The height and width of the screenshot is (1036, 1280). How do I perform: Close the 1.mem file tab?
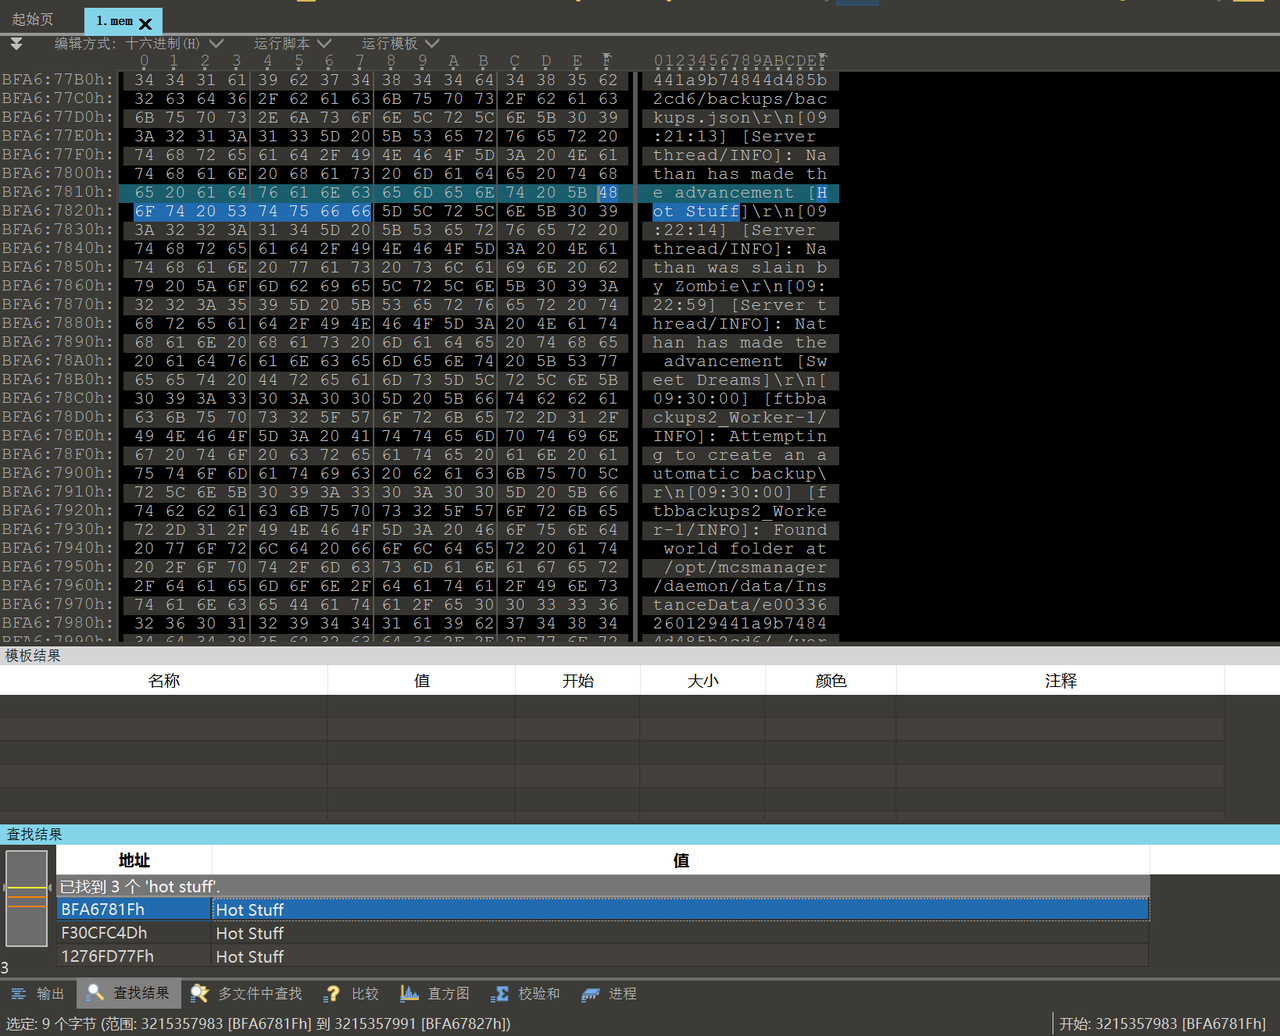pyautogui.click(x=146, y=23)
